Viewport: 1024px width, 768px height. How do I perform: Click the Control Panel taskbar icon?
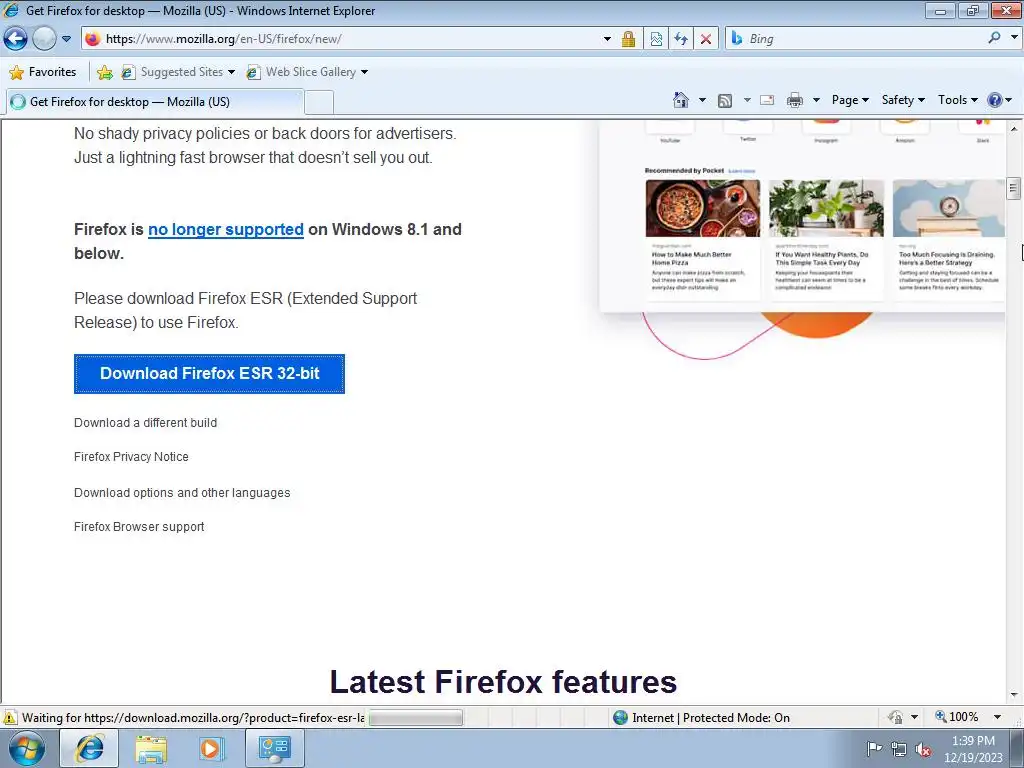click(x=274, y=748)
